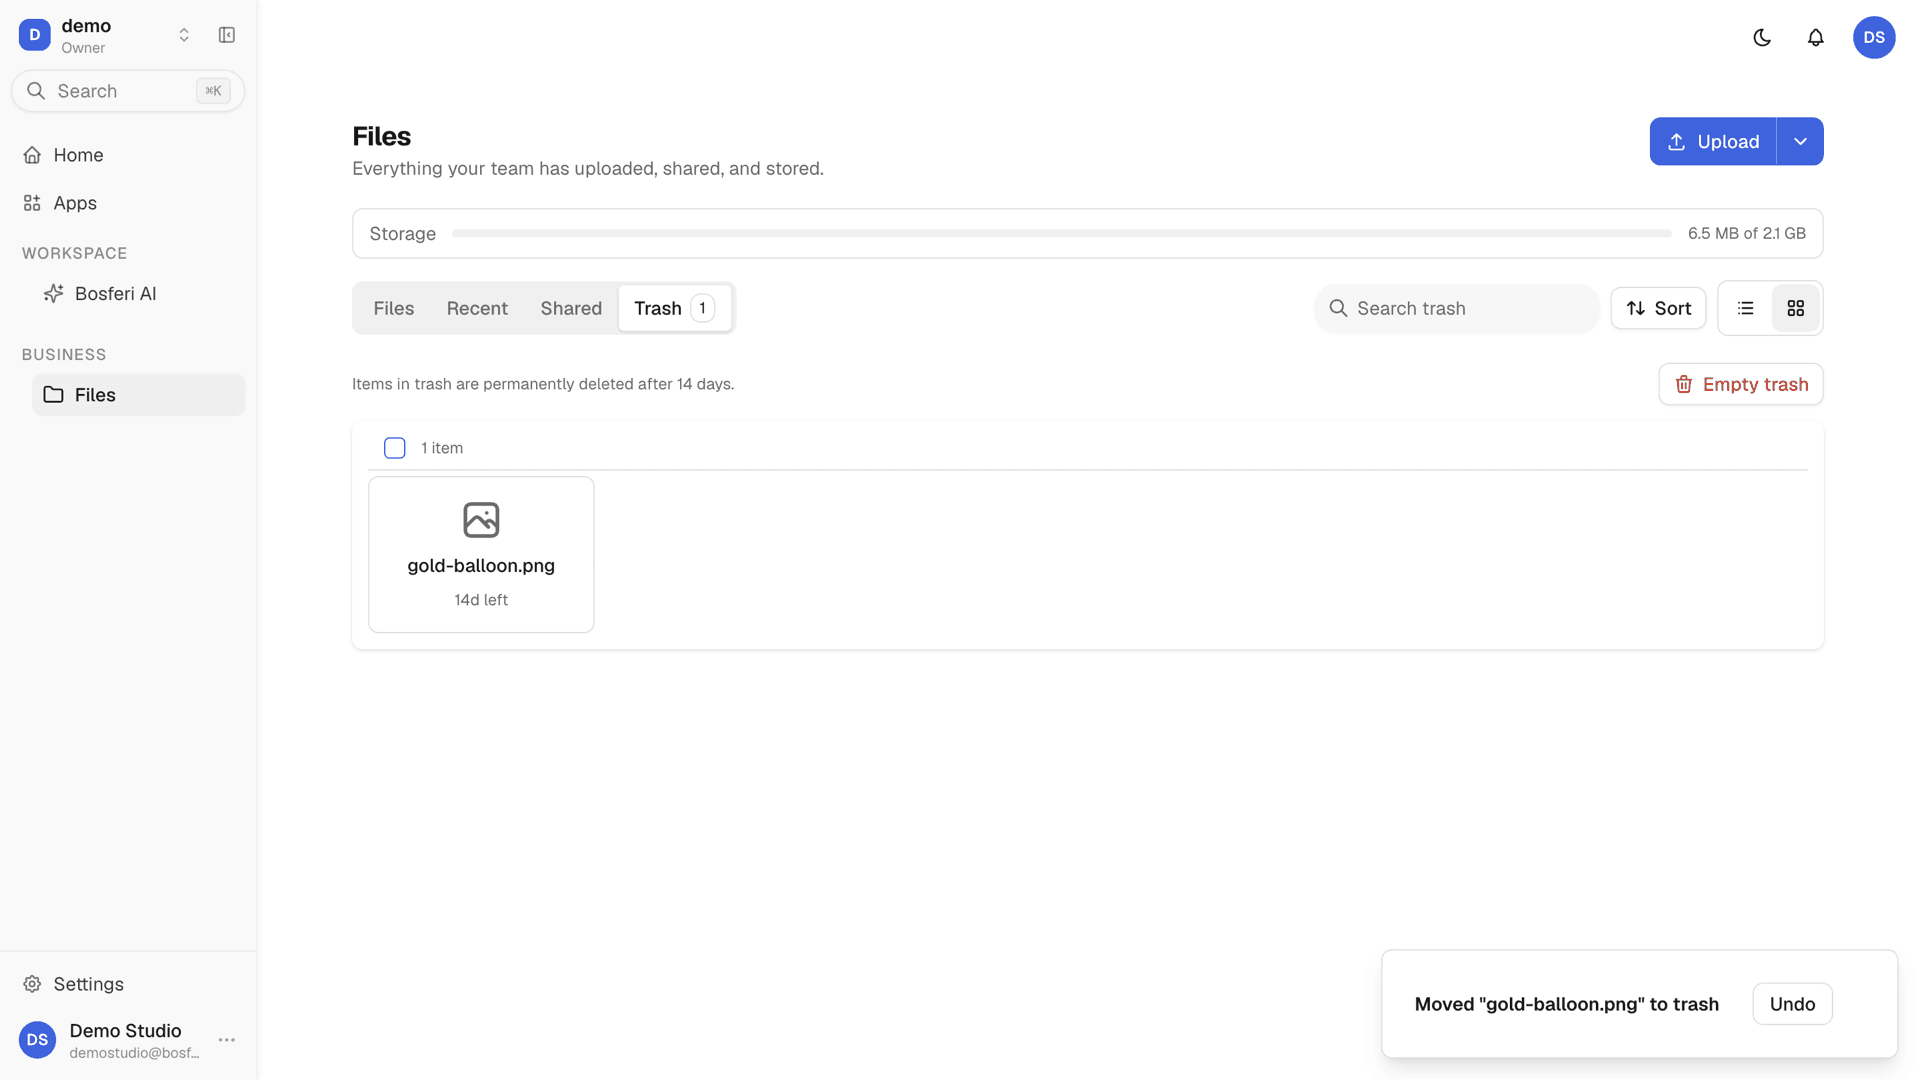Select the gold-balloon.png file name
The image size is (1920, 1080).
click(x=481, y=566)
